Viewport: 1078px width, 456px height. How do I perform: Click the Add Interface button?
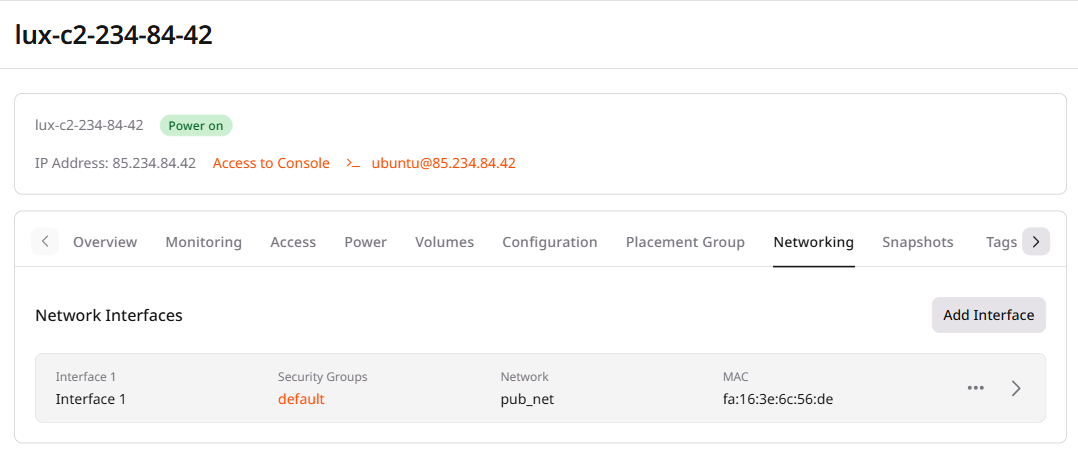[x=989, y=315]
